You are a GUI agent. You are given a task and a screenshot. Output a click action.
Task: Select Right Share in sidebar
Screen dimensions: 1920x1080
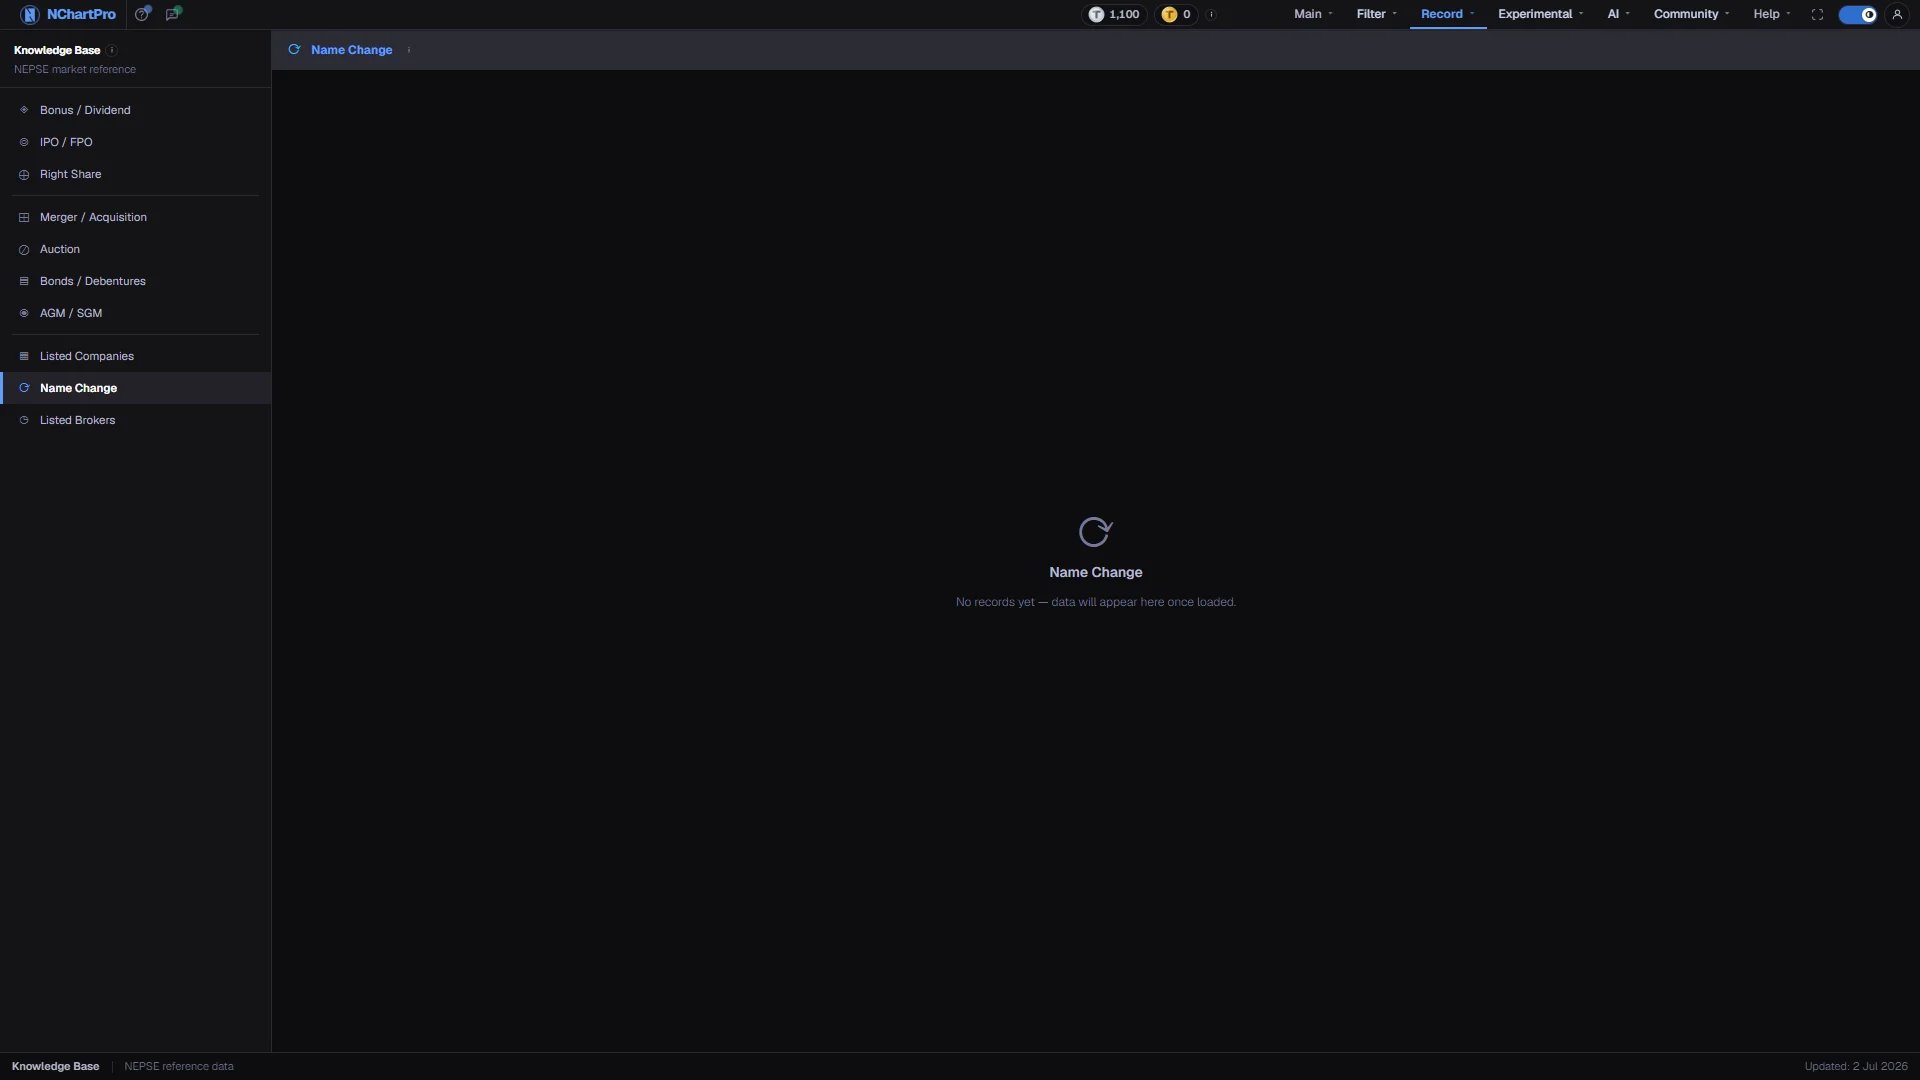pyautogui.click(x=135, y=174)
